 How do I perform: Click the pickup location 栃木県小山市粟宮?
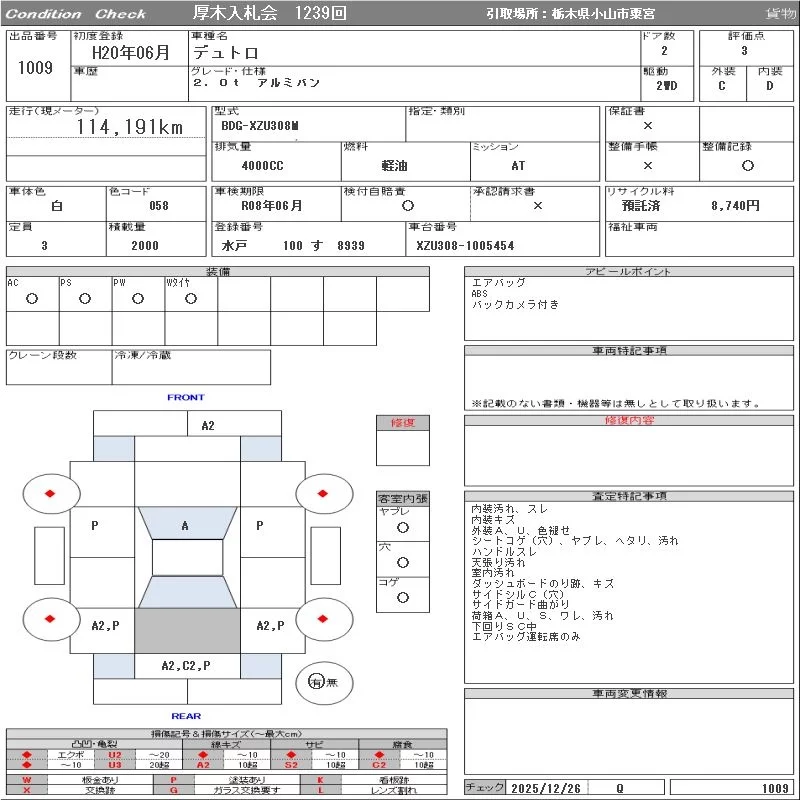coord(603,14)
